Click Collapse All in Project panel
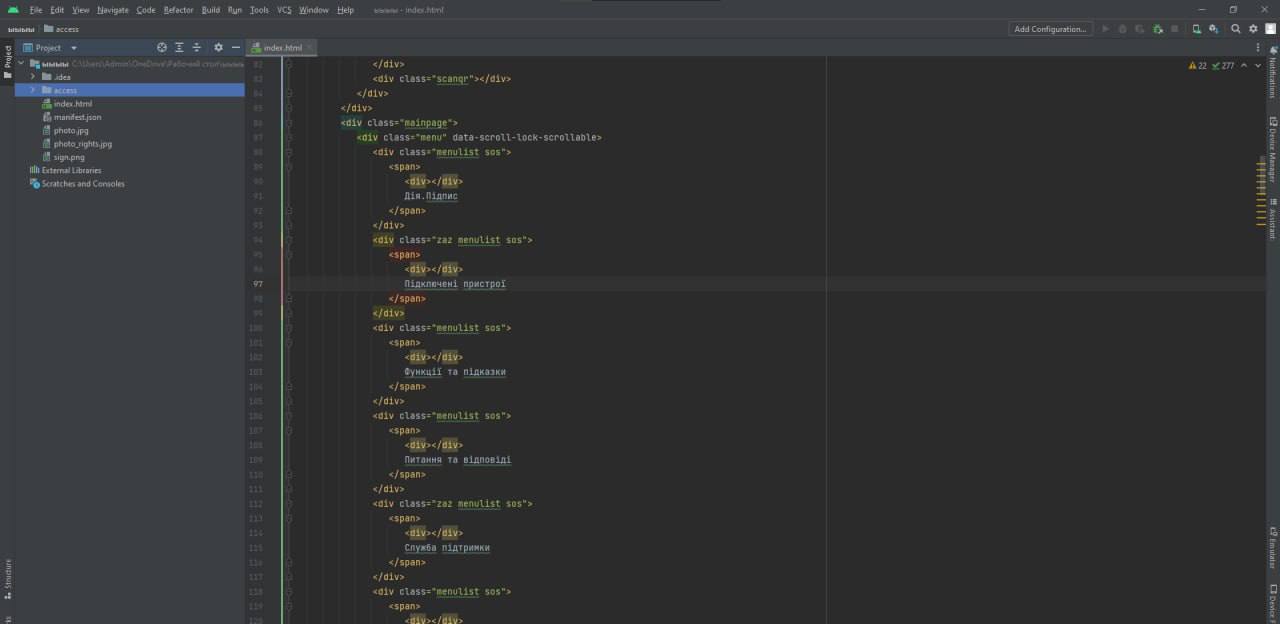The width and height of the screenshot is (1280, 624). coord(196,47)
